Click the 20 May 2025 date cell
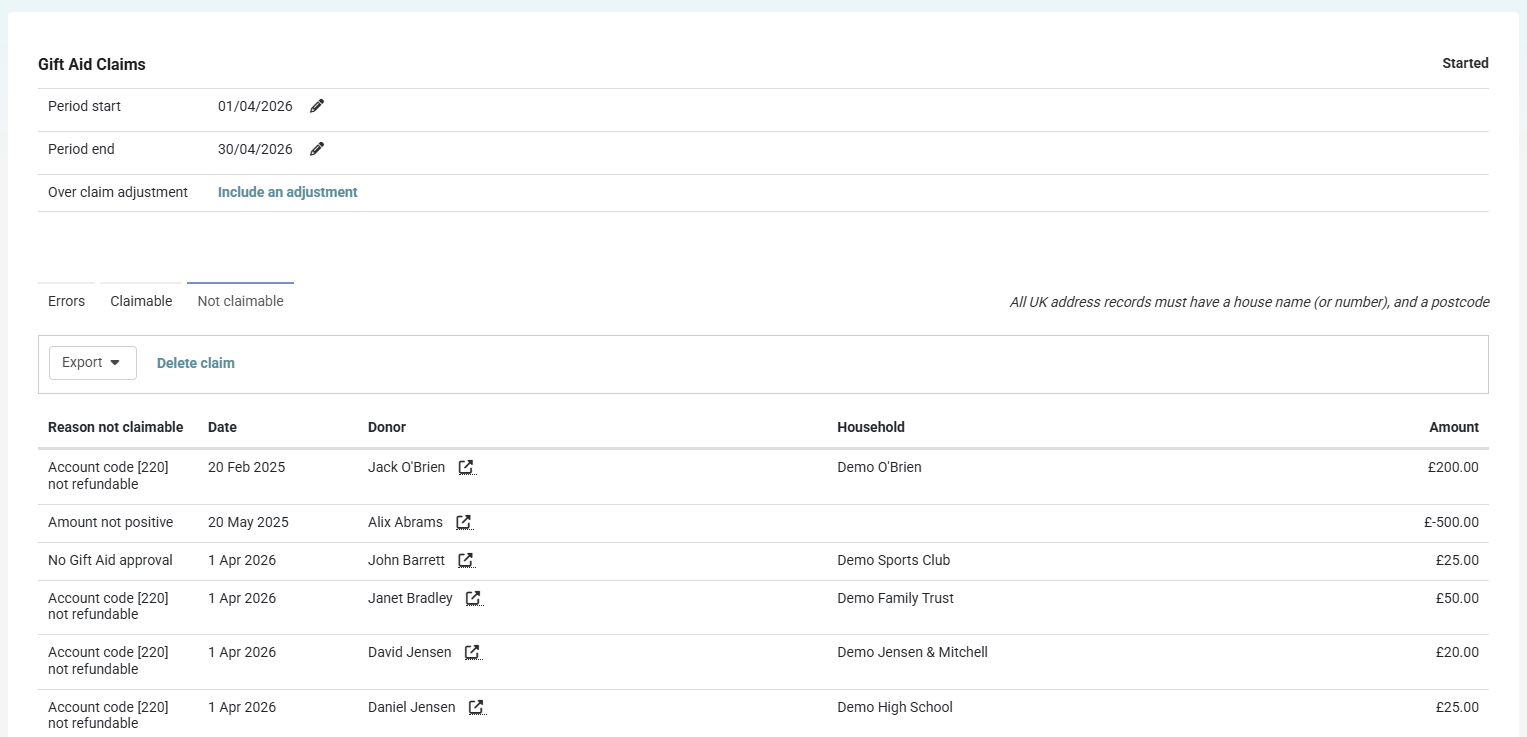This screenshot has width=1527, height=737. coord(248,522)
